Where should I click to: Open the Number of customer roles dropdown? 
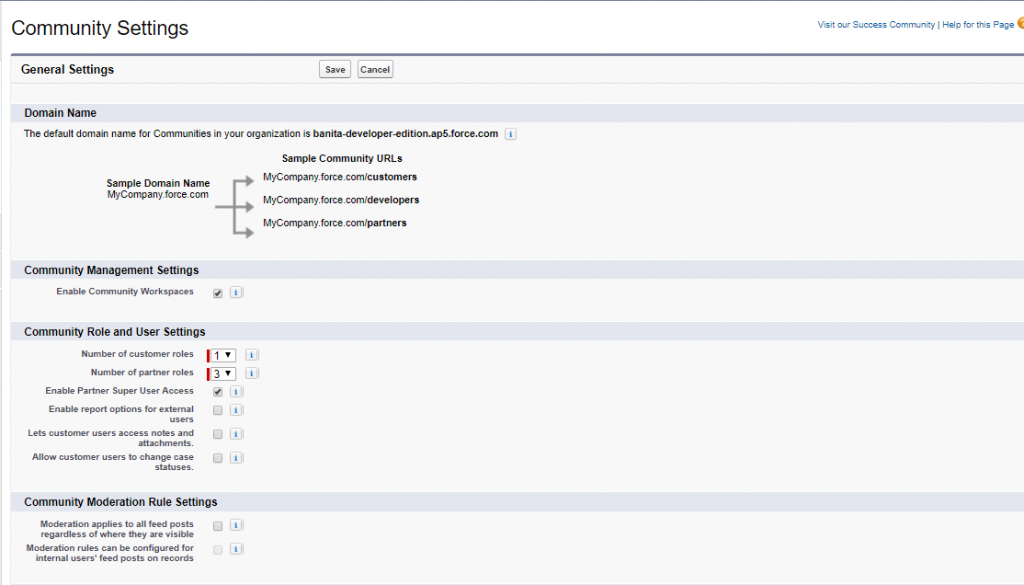(x=223, y=355)
